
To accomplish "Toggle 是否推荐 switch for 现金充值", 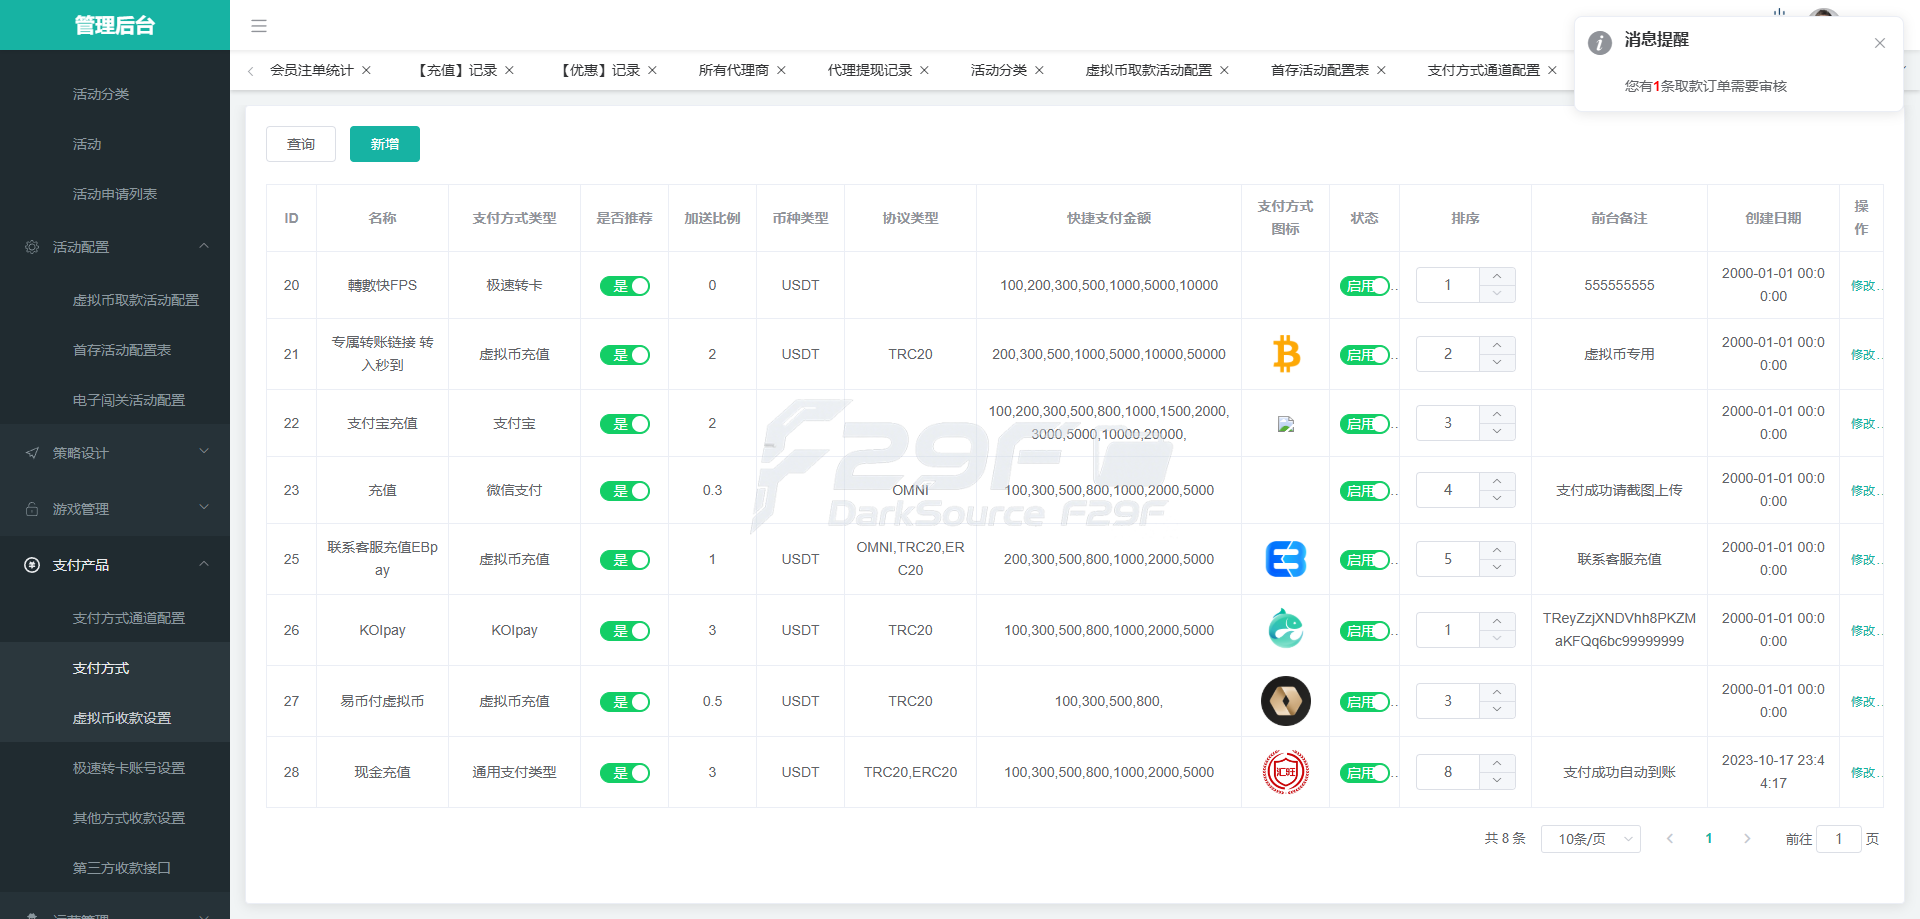I will click(x=625, y=773).
